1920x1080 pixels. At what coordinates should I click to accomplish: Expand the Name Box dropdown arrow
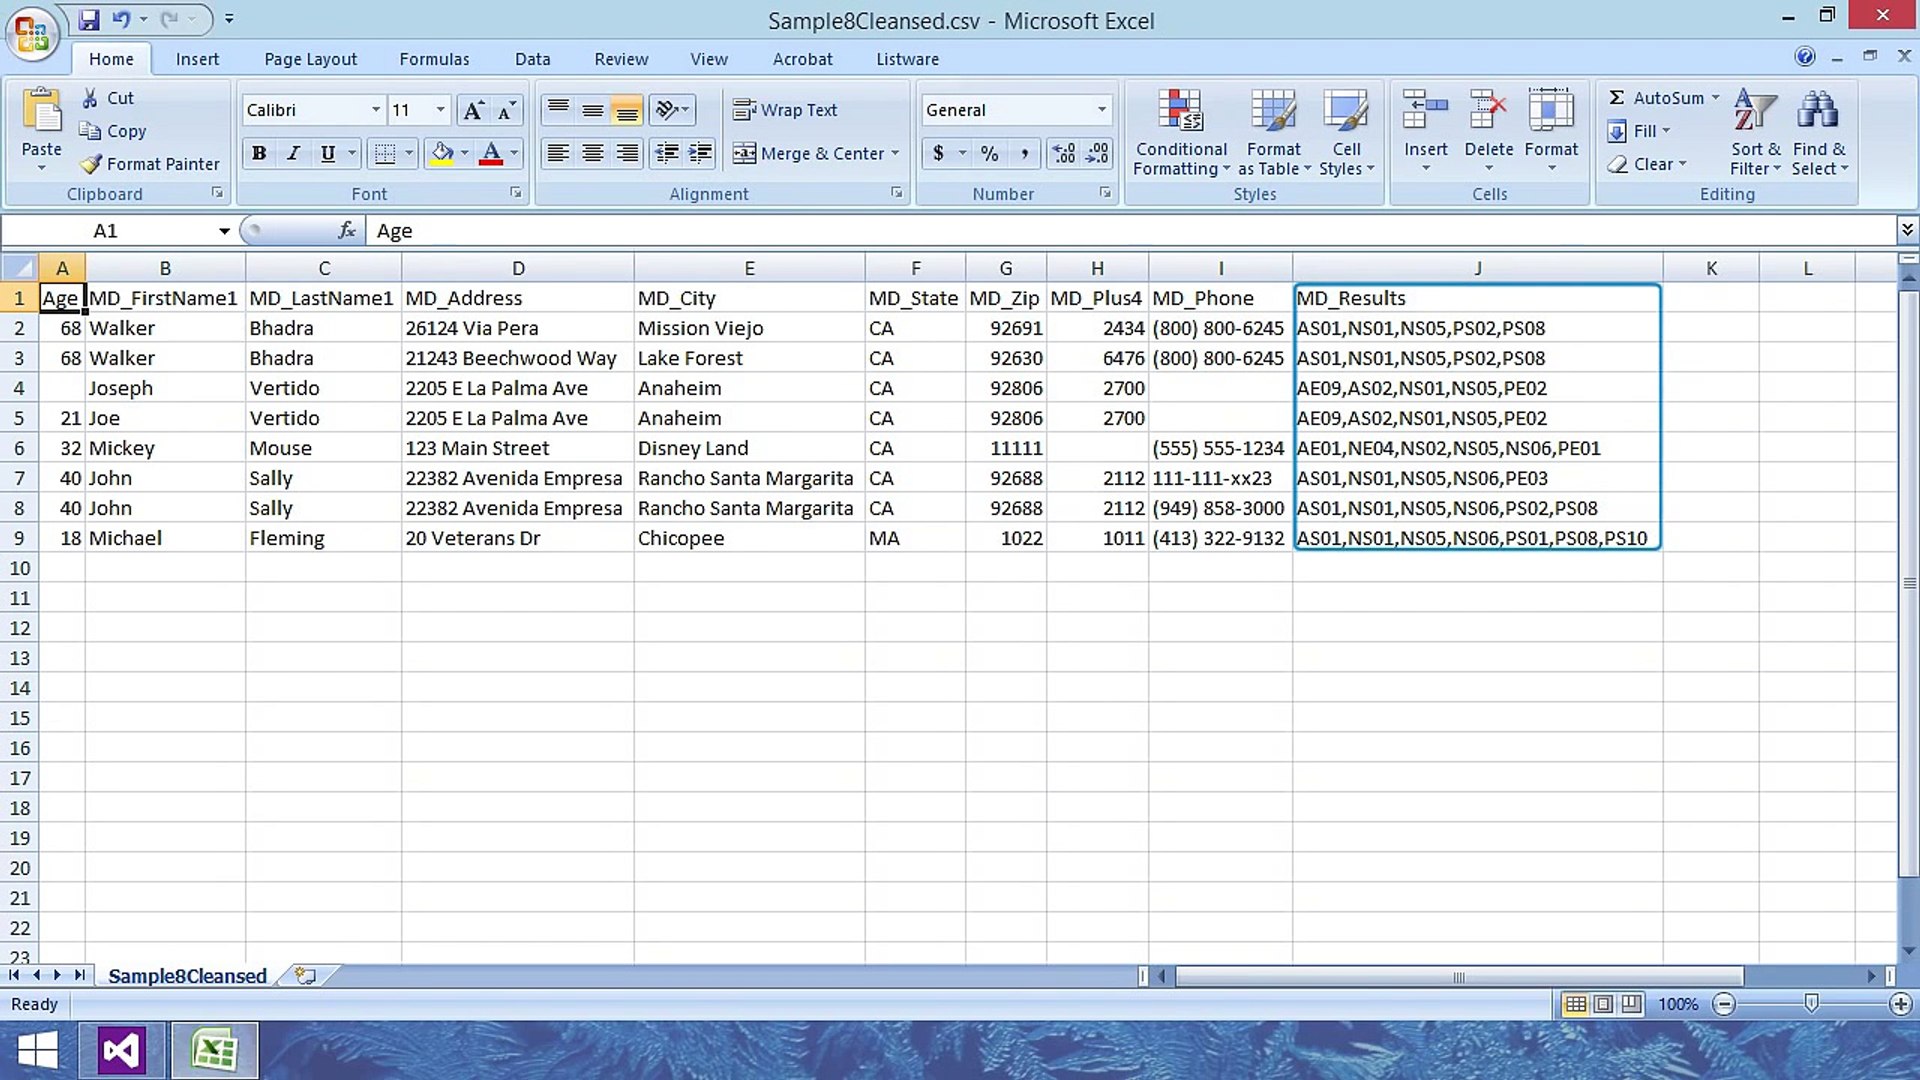pyautogui.click(x=224, y=231)
